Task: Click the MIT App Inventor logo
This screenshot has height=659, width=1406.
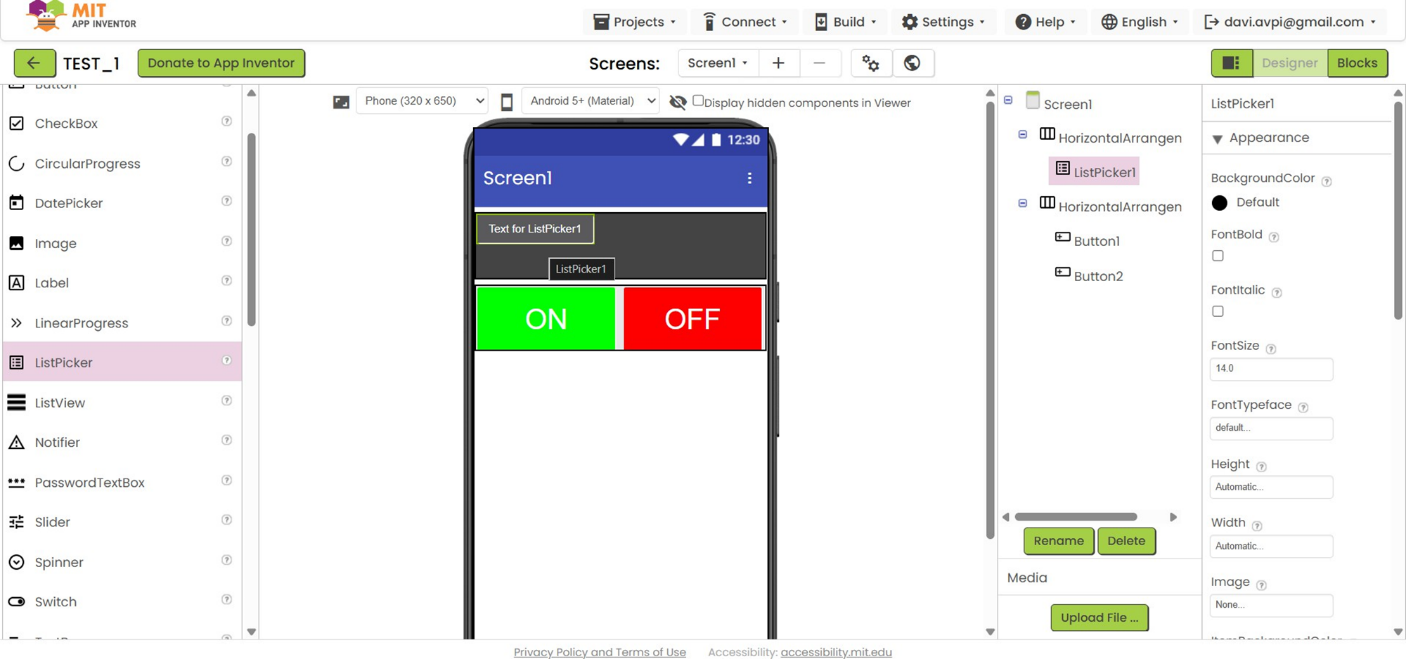Action: (81, 16)
